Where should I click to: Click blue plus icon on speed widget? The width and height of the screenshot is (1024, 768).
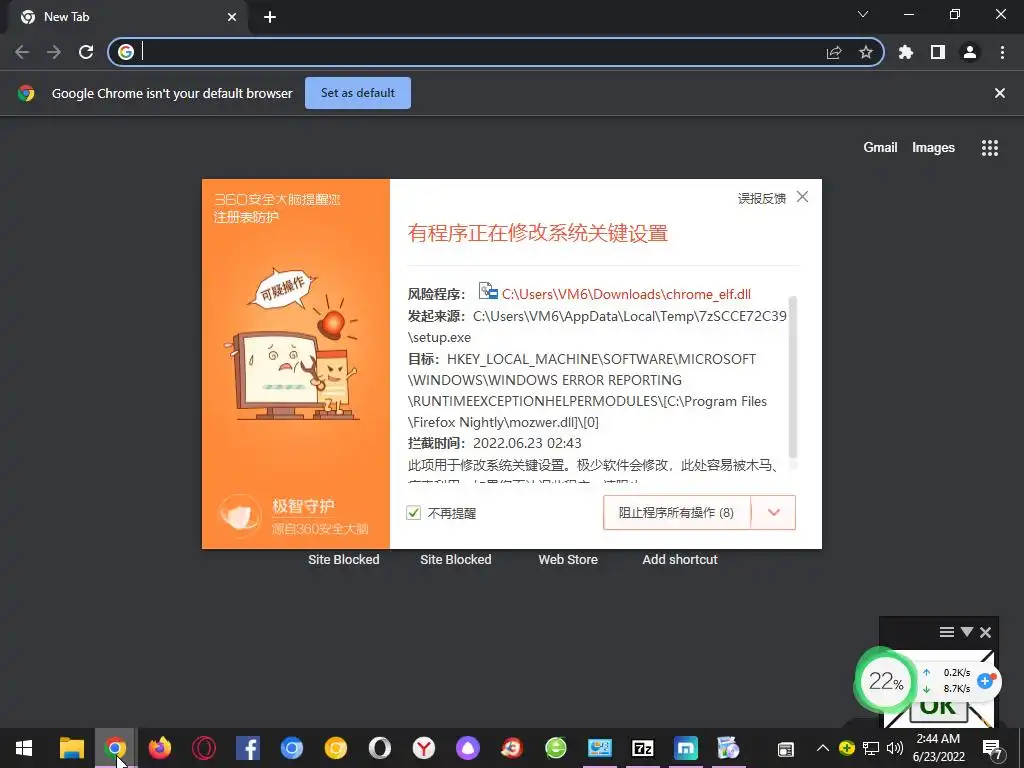(985, 681)
